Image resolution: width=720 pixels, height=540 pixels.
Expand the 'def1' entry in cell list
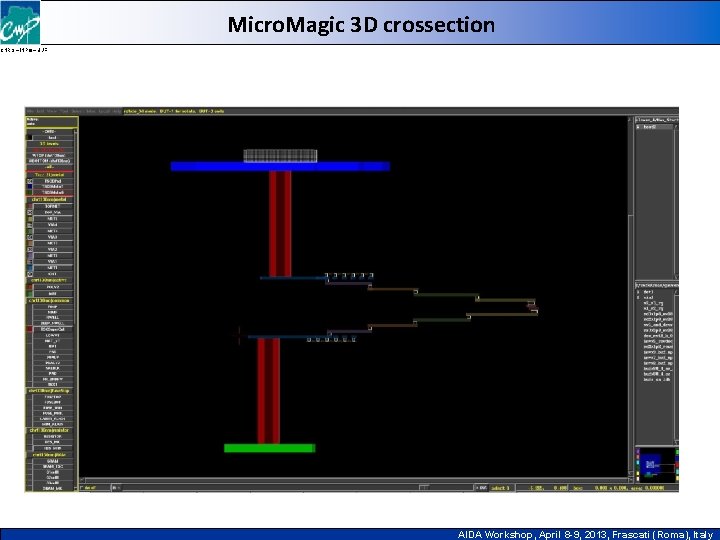click(638, 292)
